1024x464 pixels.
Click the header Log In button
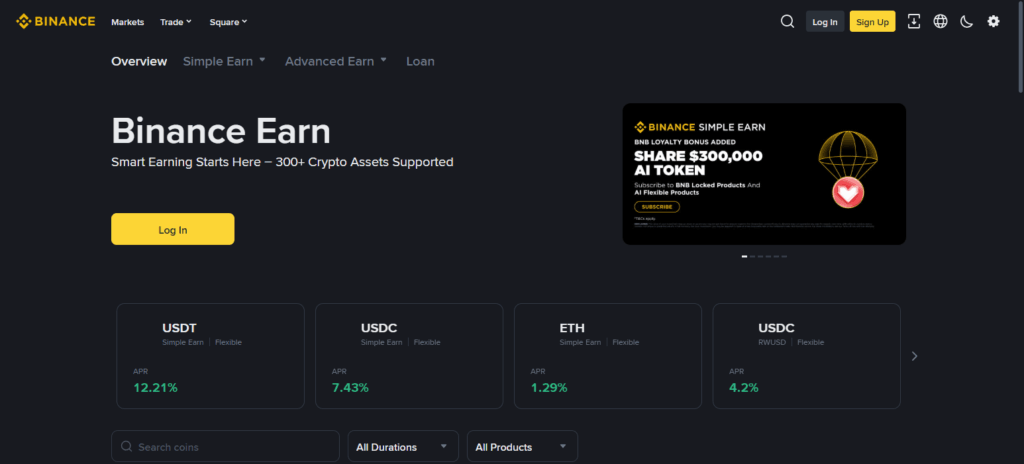(x=825, y=22)
